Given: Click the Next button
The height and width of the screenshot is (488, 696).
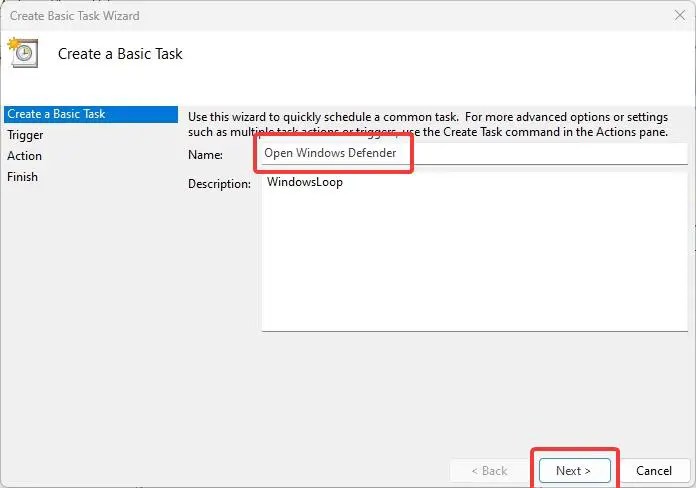Looking at the screenshot, I should [574, 470].
